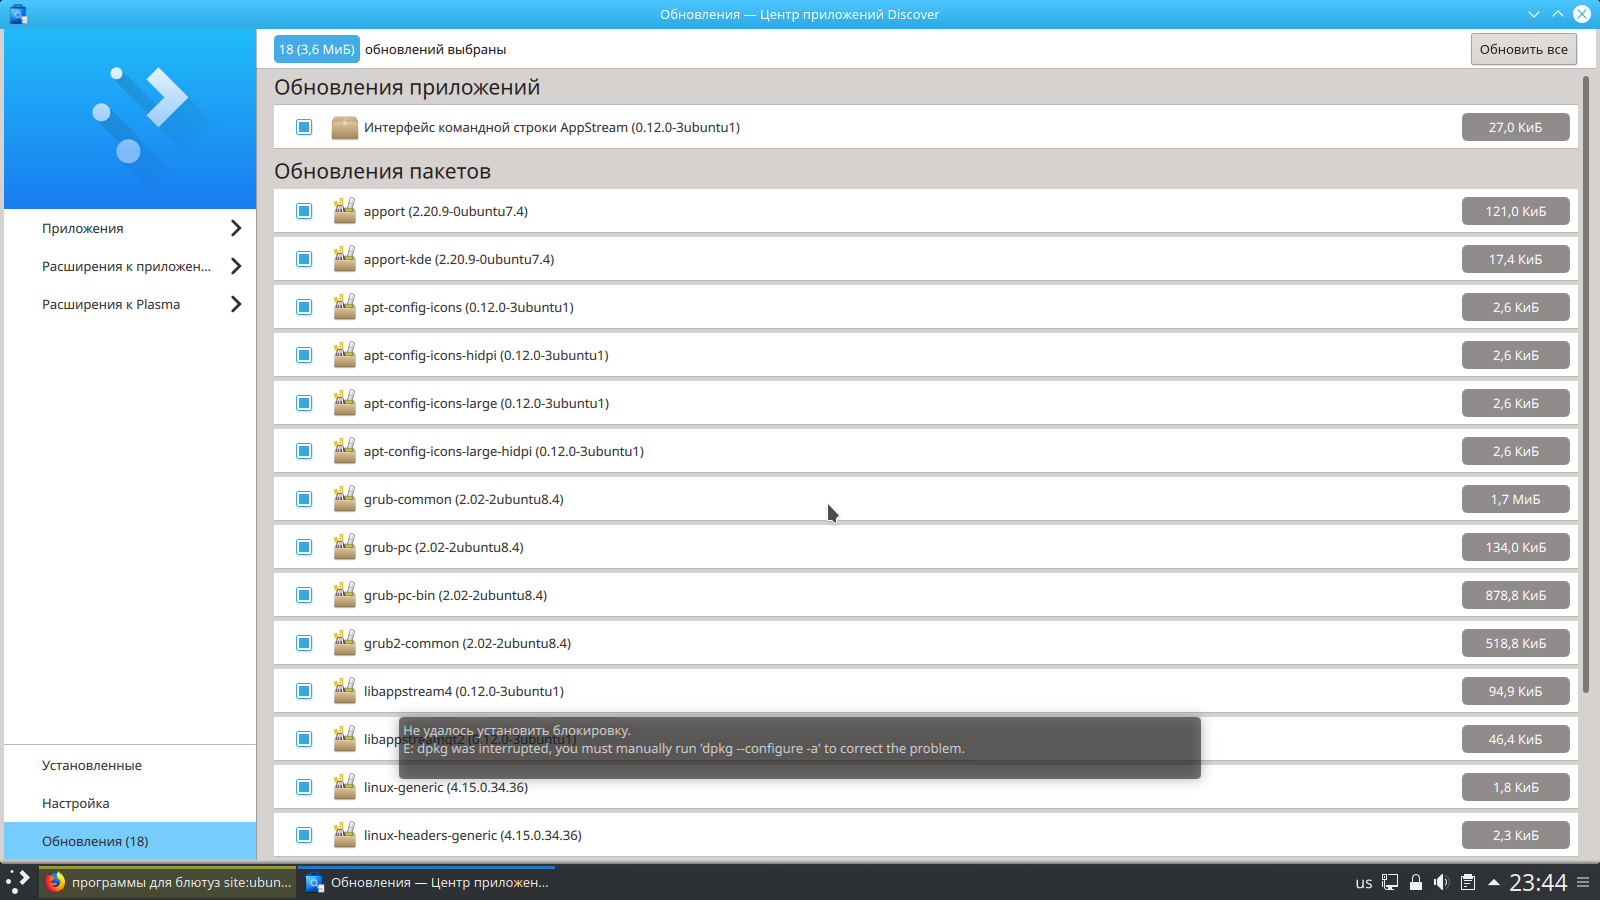Screen dimensions: 1600x900
Task: Switch to the Firefox taskbar window entry
Action: tap(168, 882)
